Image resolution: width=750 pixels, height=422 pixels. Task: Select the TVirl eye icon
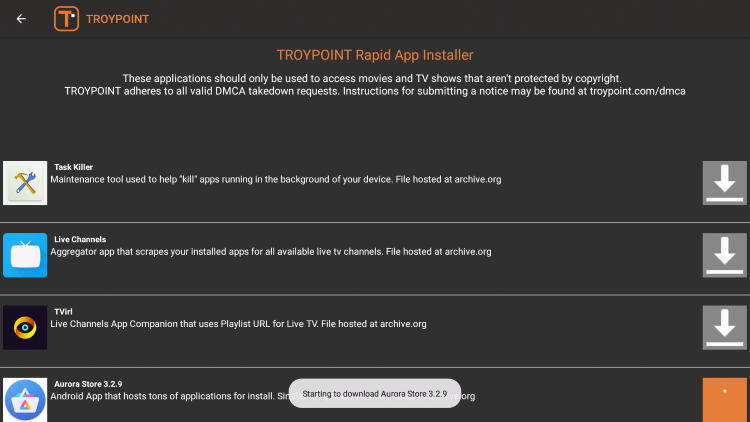coord(25,327)
